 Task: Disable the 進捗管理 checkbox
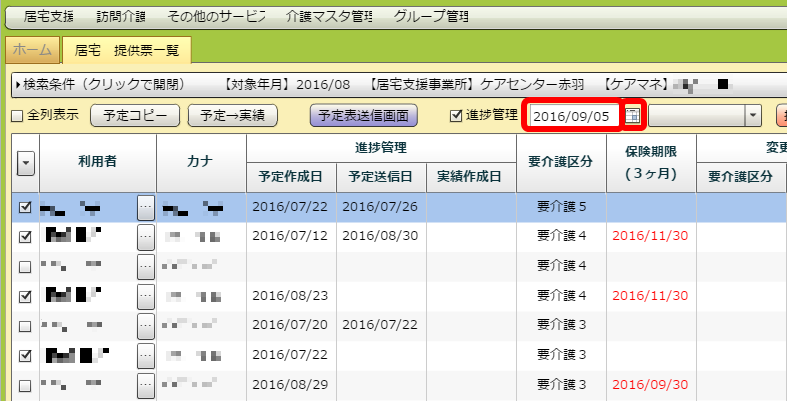pos(457,116)
